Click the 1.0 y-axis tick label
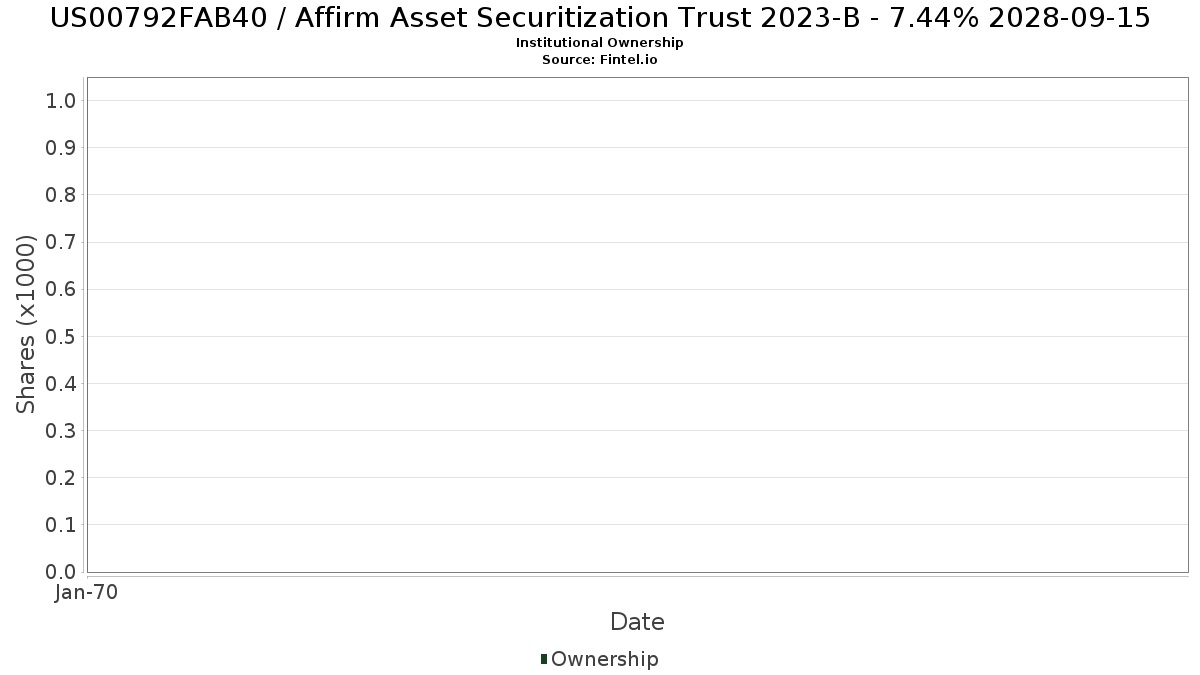 [x=61, y=100]
